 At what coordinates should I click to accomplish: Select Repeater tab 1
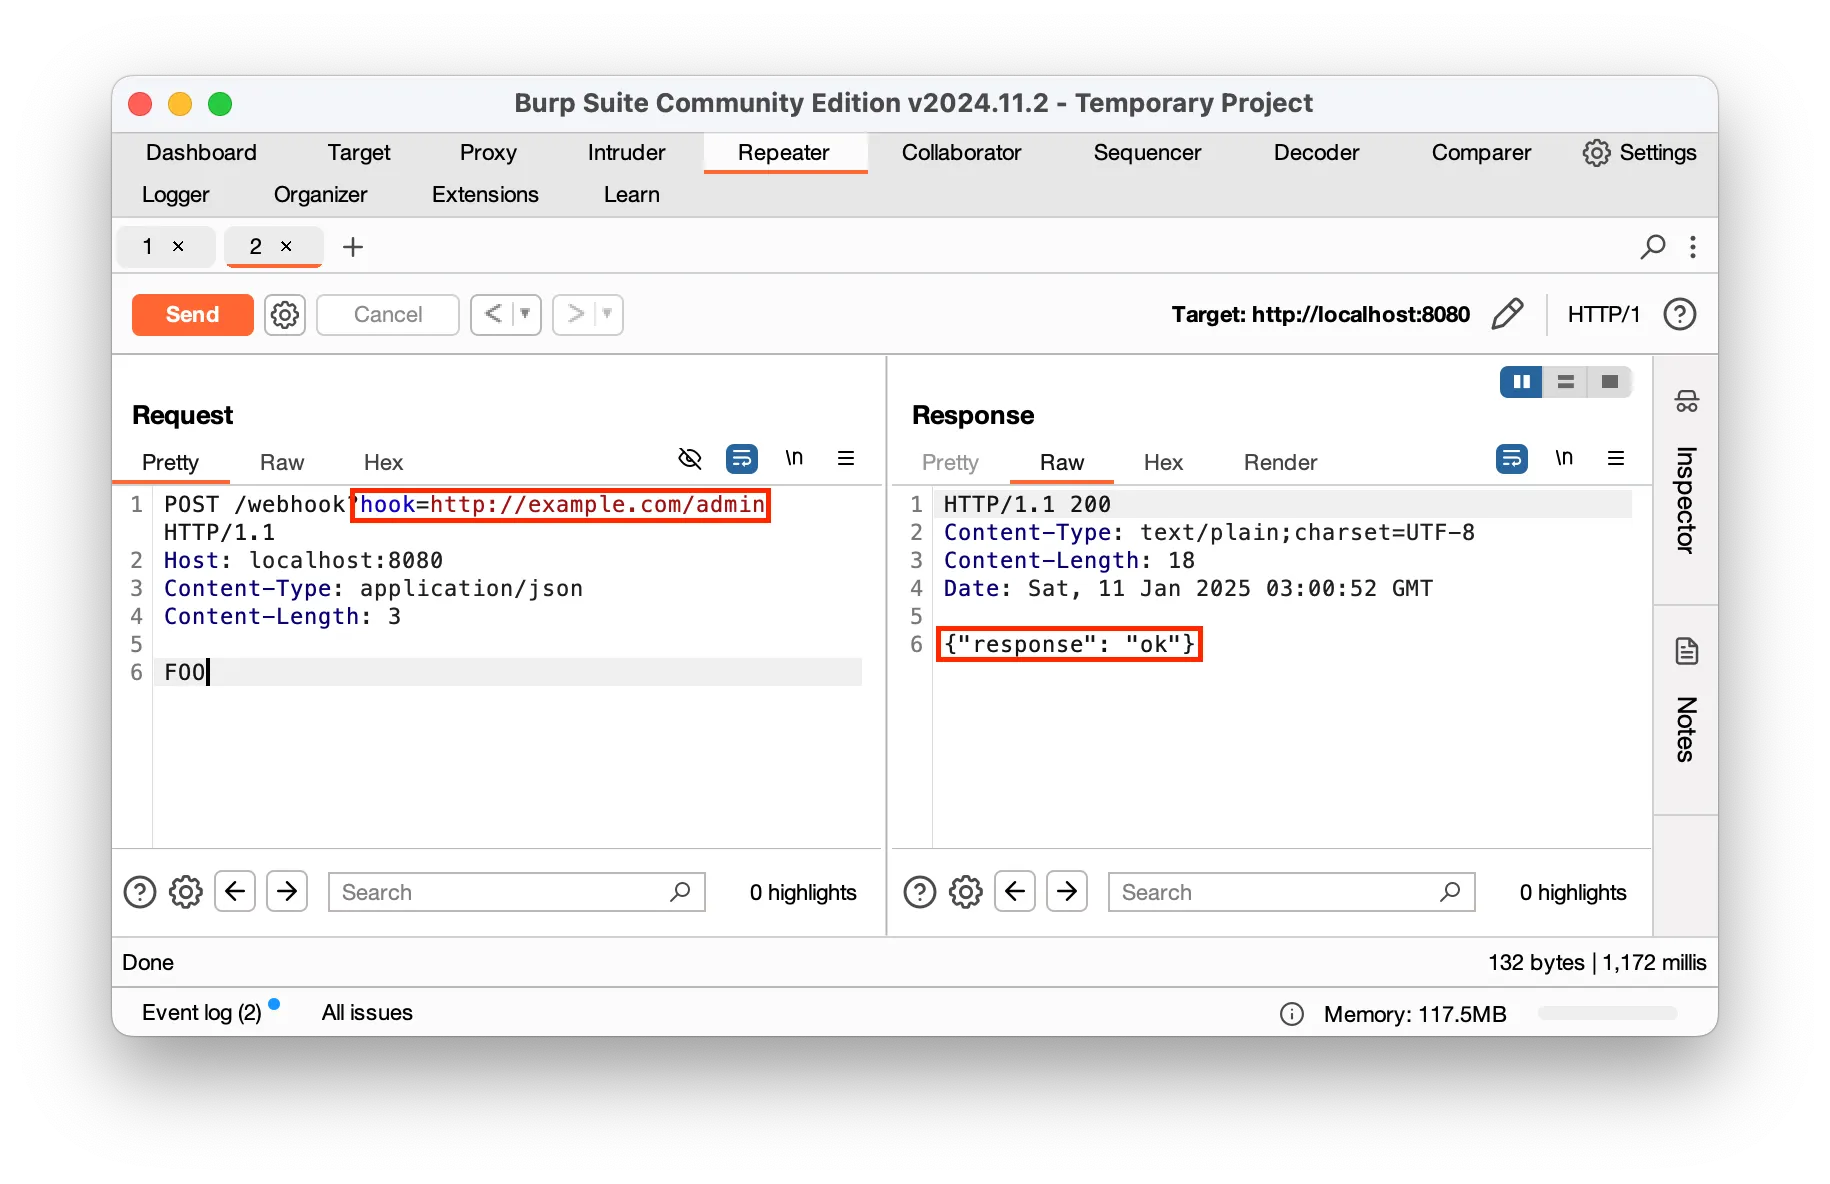pos(148,246)
